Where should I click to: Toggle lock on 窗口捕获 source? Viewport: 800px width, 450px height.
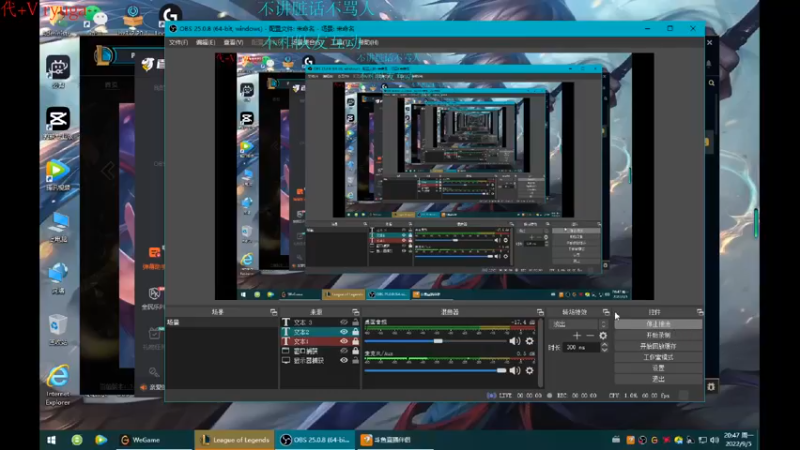pyautogui.click(x=355, y=351)
